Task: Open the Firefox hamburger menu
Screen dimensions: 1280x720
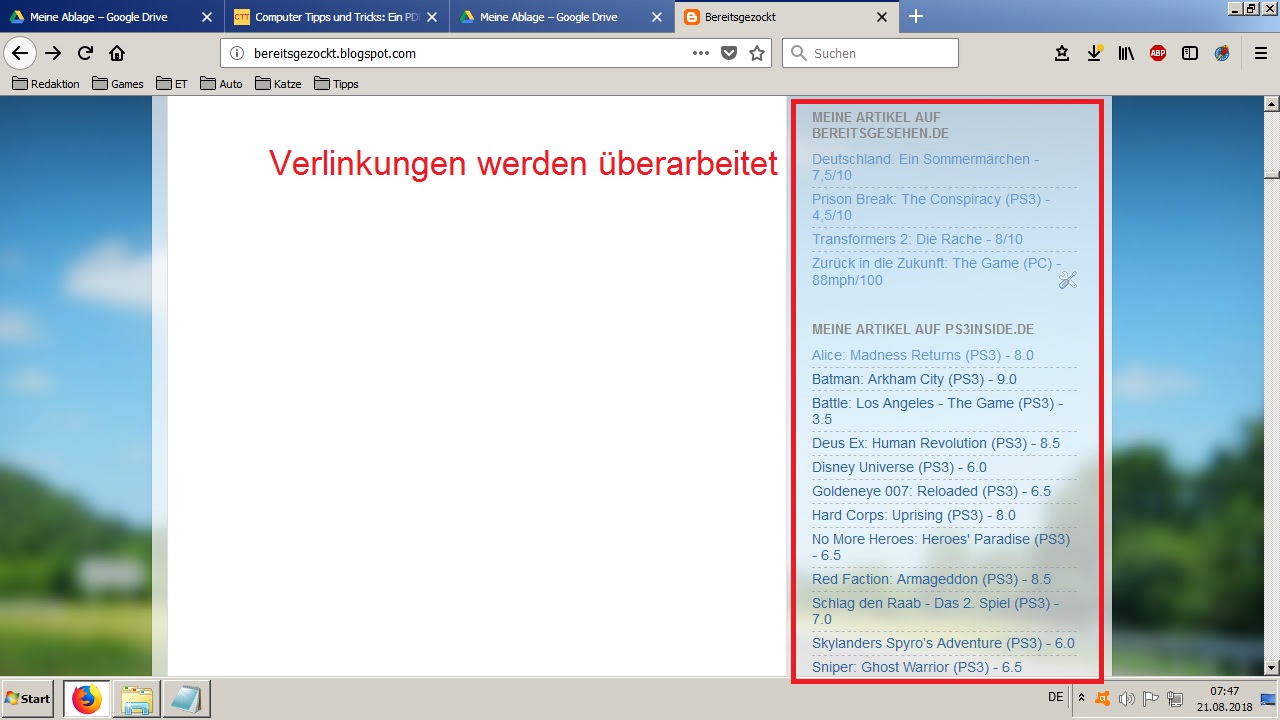Action: tap(1261, 53)
